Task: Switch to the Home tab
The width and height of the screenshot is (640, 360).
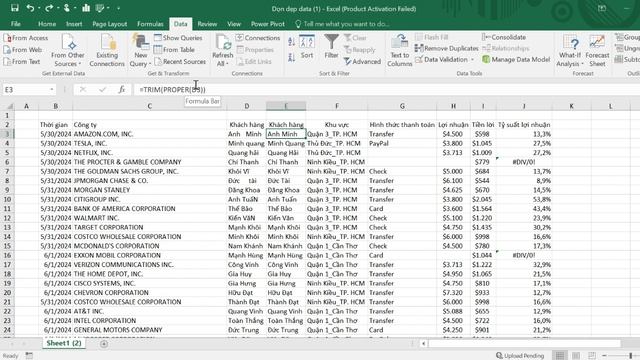Action: pyautogui.click(x=47, y=24)
